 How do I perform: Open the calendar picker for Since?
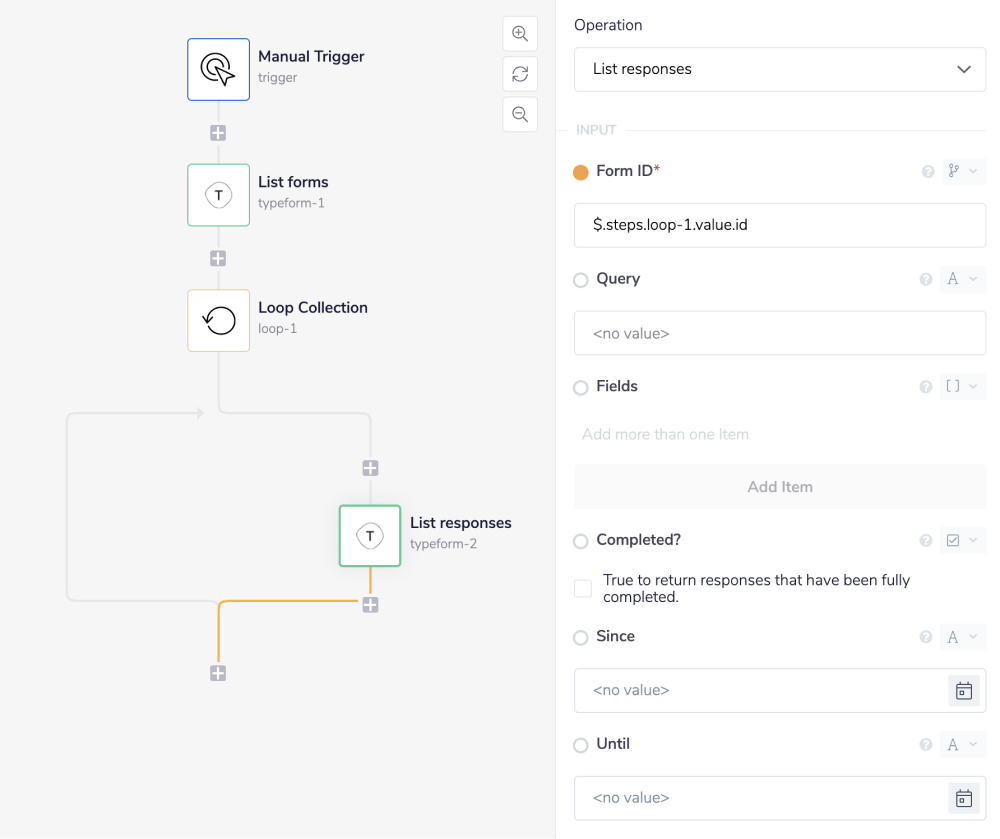coord(963,690)
